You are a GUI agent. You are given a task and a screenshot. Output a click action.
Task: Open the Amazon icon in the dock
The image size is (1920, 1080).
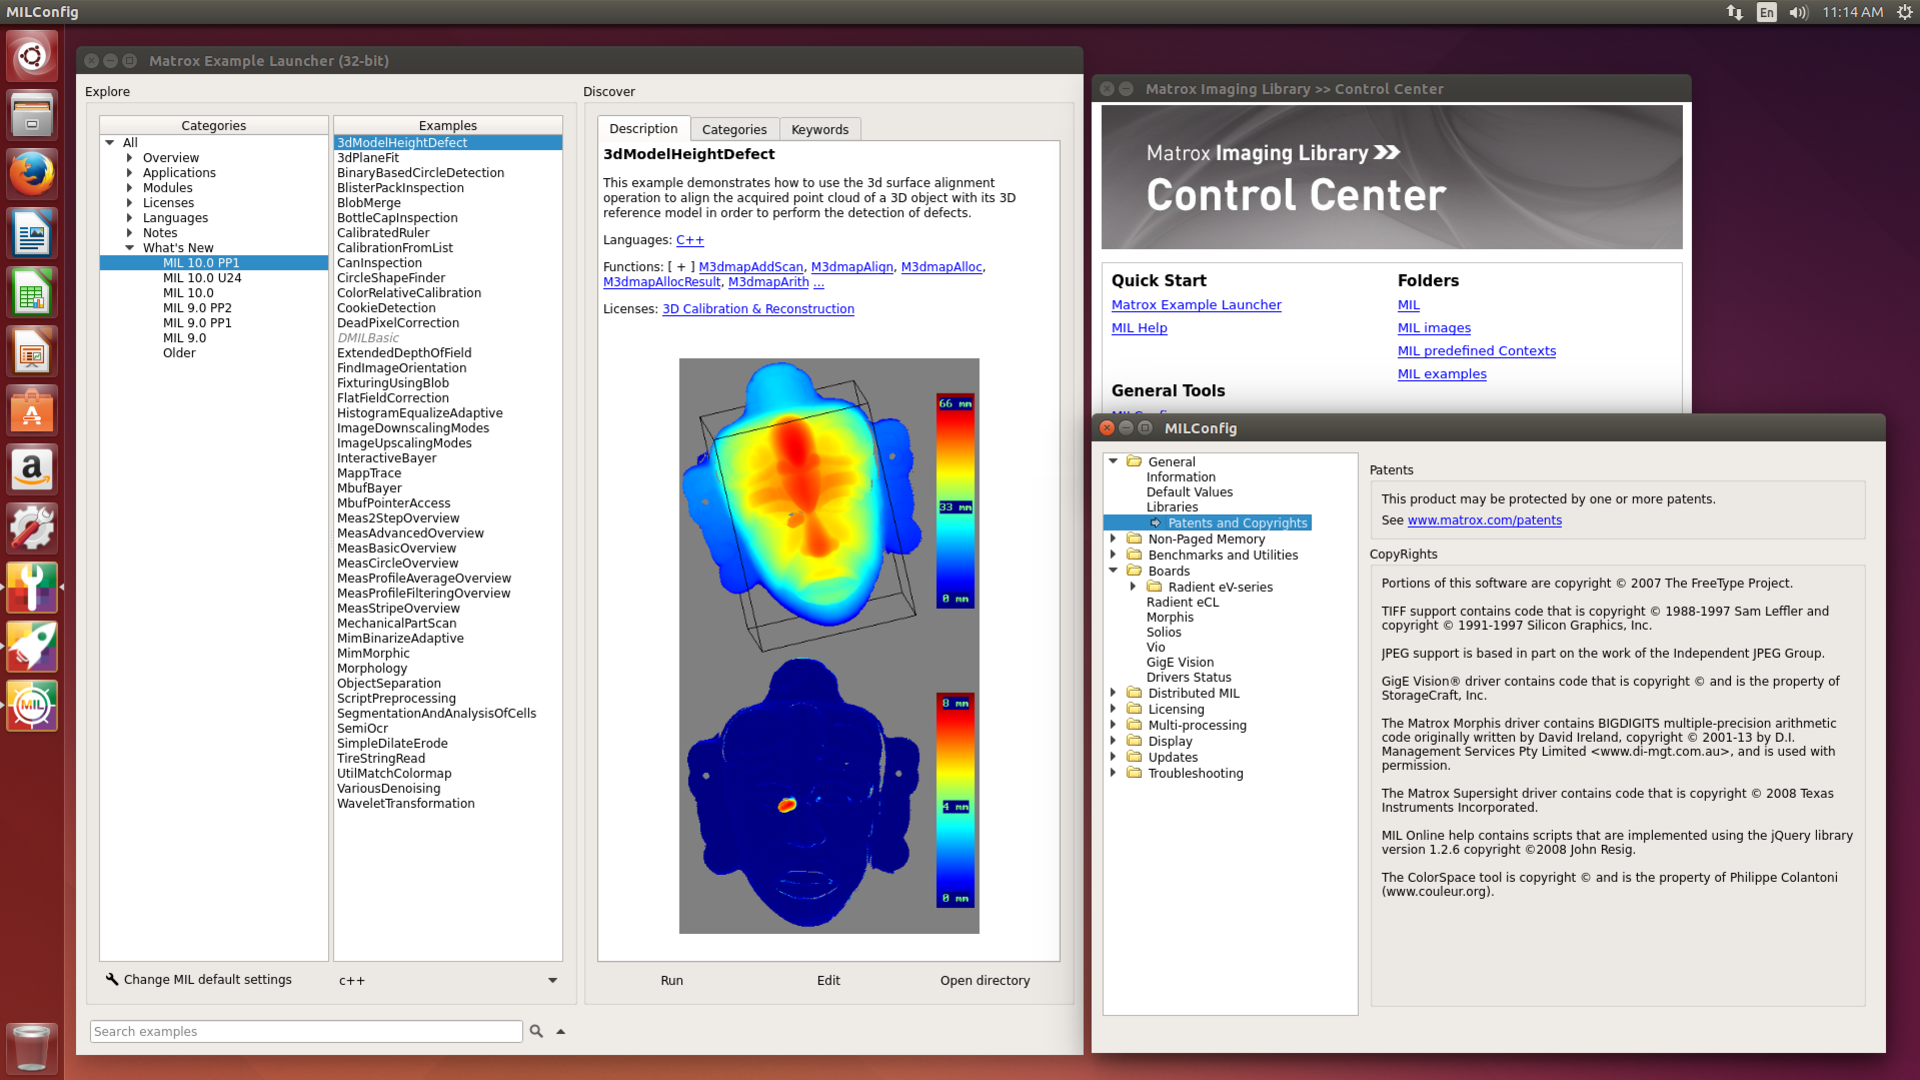pyautogui.click(x=32, y=469)
